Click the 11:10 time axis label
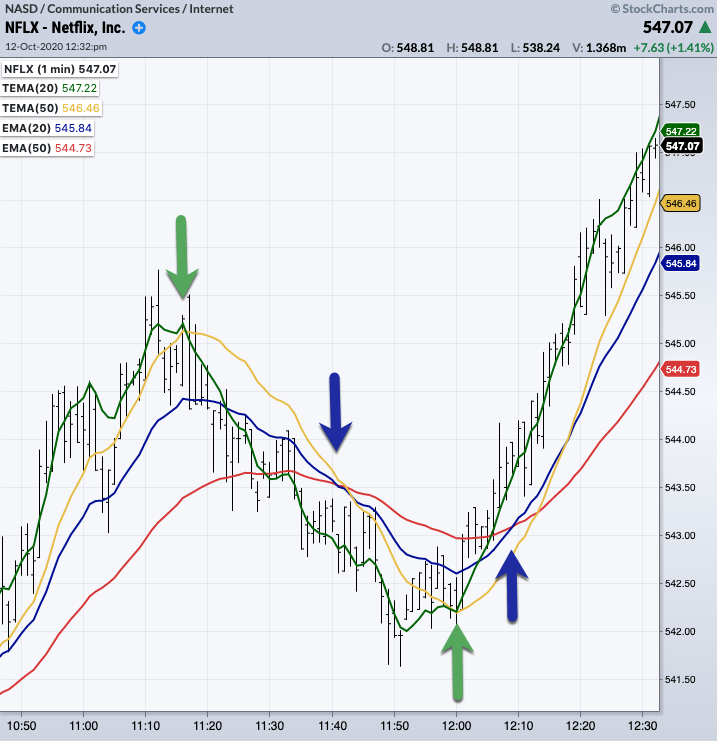Viewport: 717px width, 741px height. (146, 725)
